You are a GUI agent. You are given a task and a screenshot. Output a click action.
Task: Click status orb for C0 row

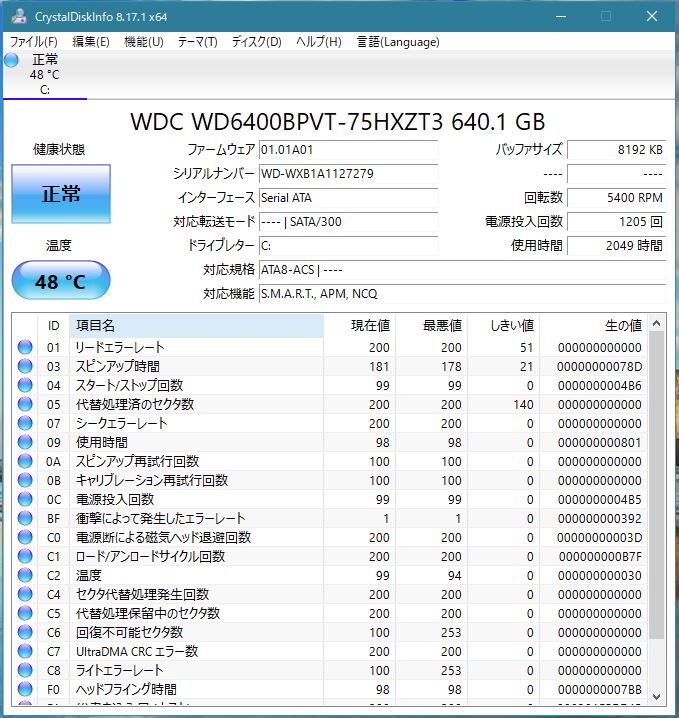point(25,537)
